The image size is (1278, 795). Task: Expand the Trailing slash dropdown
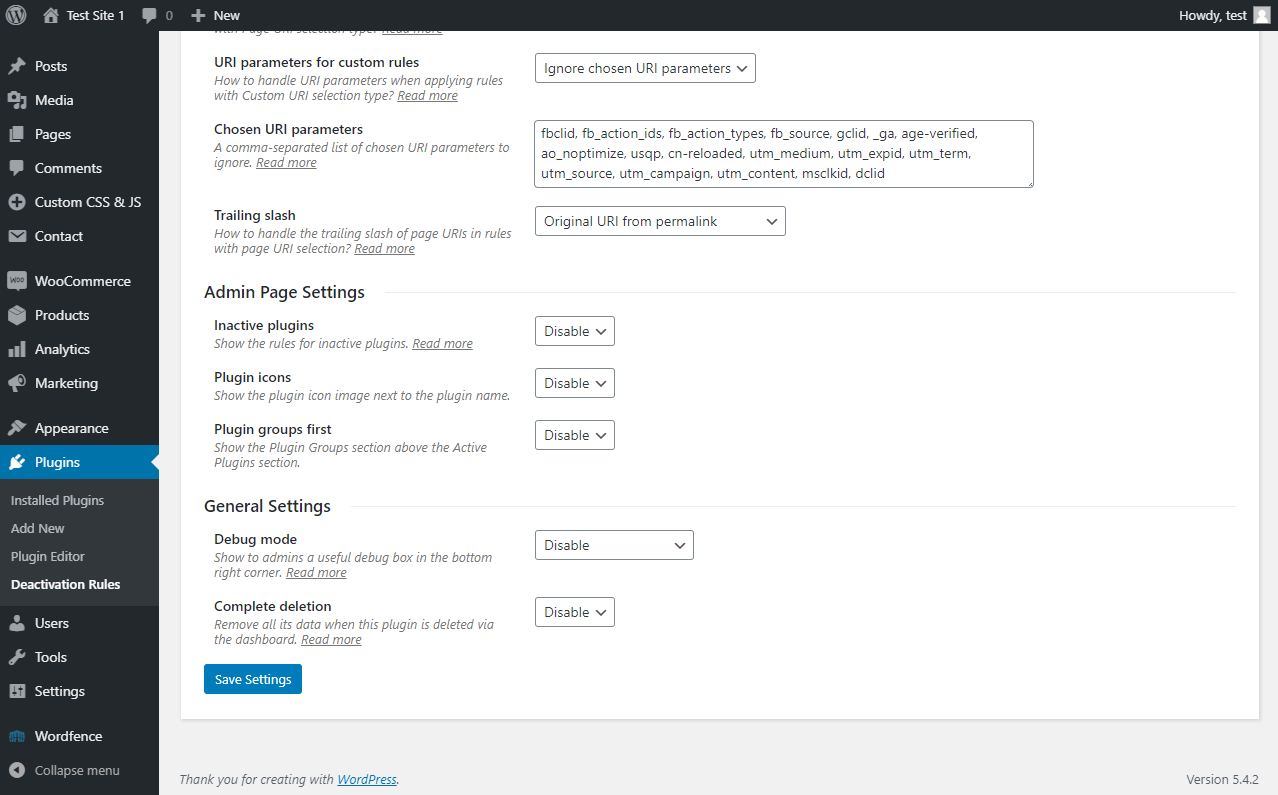click(660, 221)
